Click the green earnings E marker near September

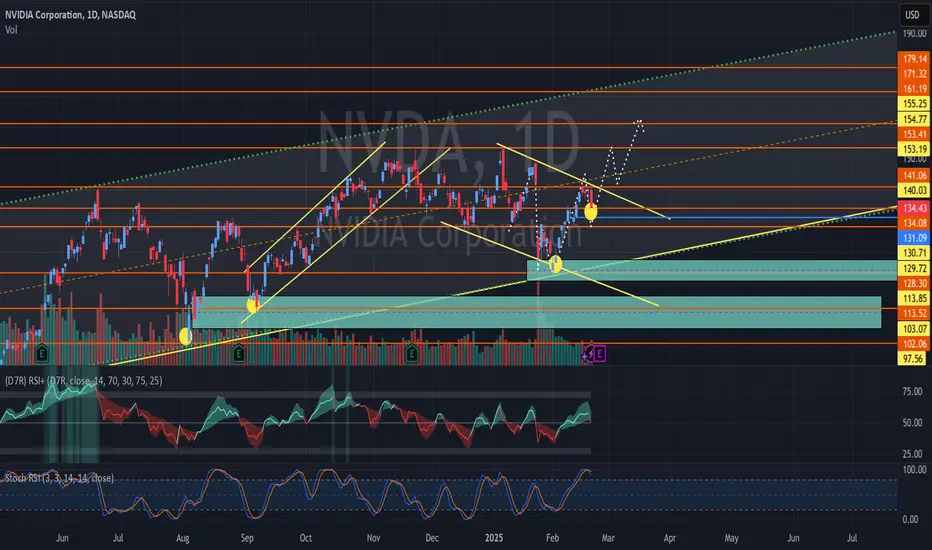click(238, 353)
